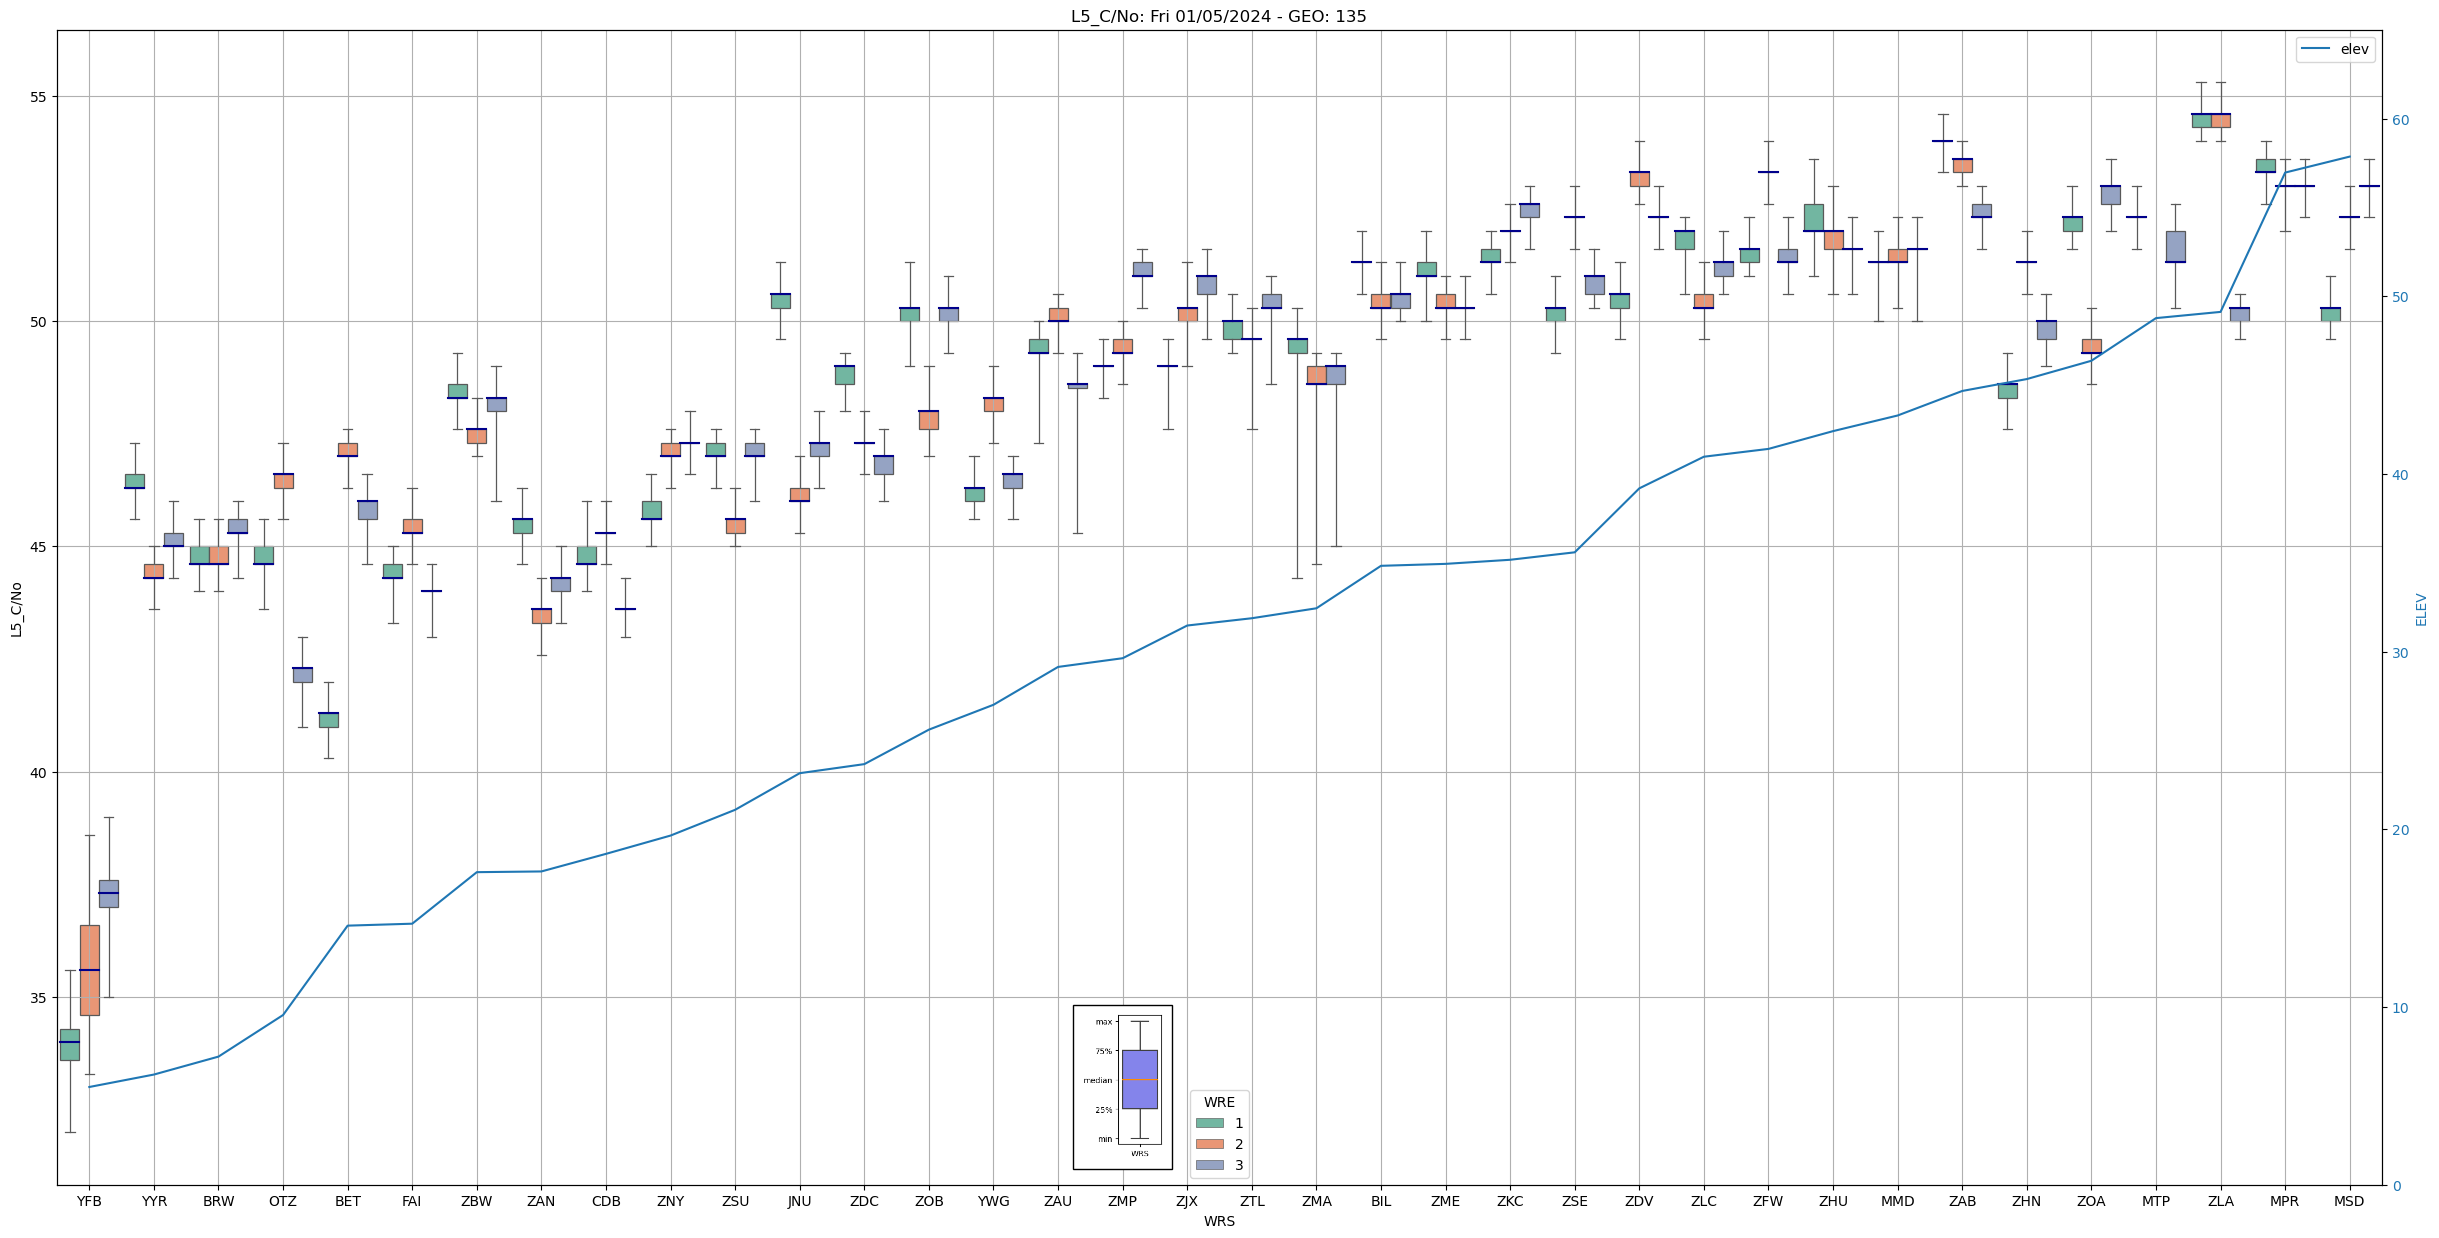This screenshot has width=2439, height=1238.
Task: Click the L5_C/No y-axis label
Action: click(16, 609)
